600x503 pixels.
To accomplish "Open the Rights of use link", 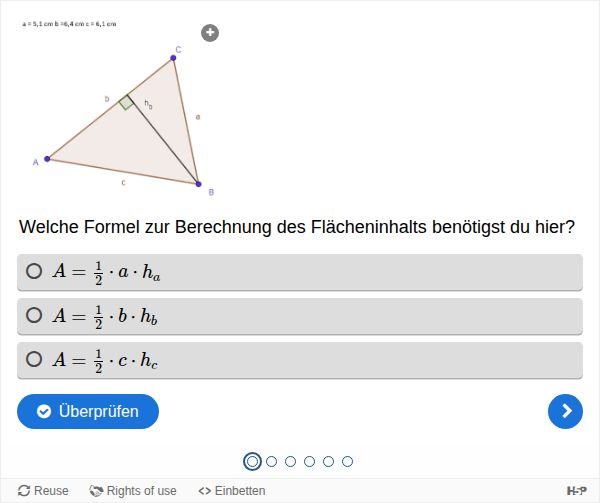I will coord(141,491).
